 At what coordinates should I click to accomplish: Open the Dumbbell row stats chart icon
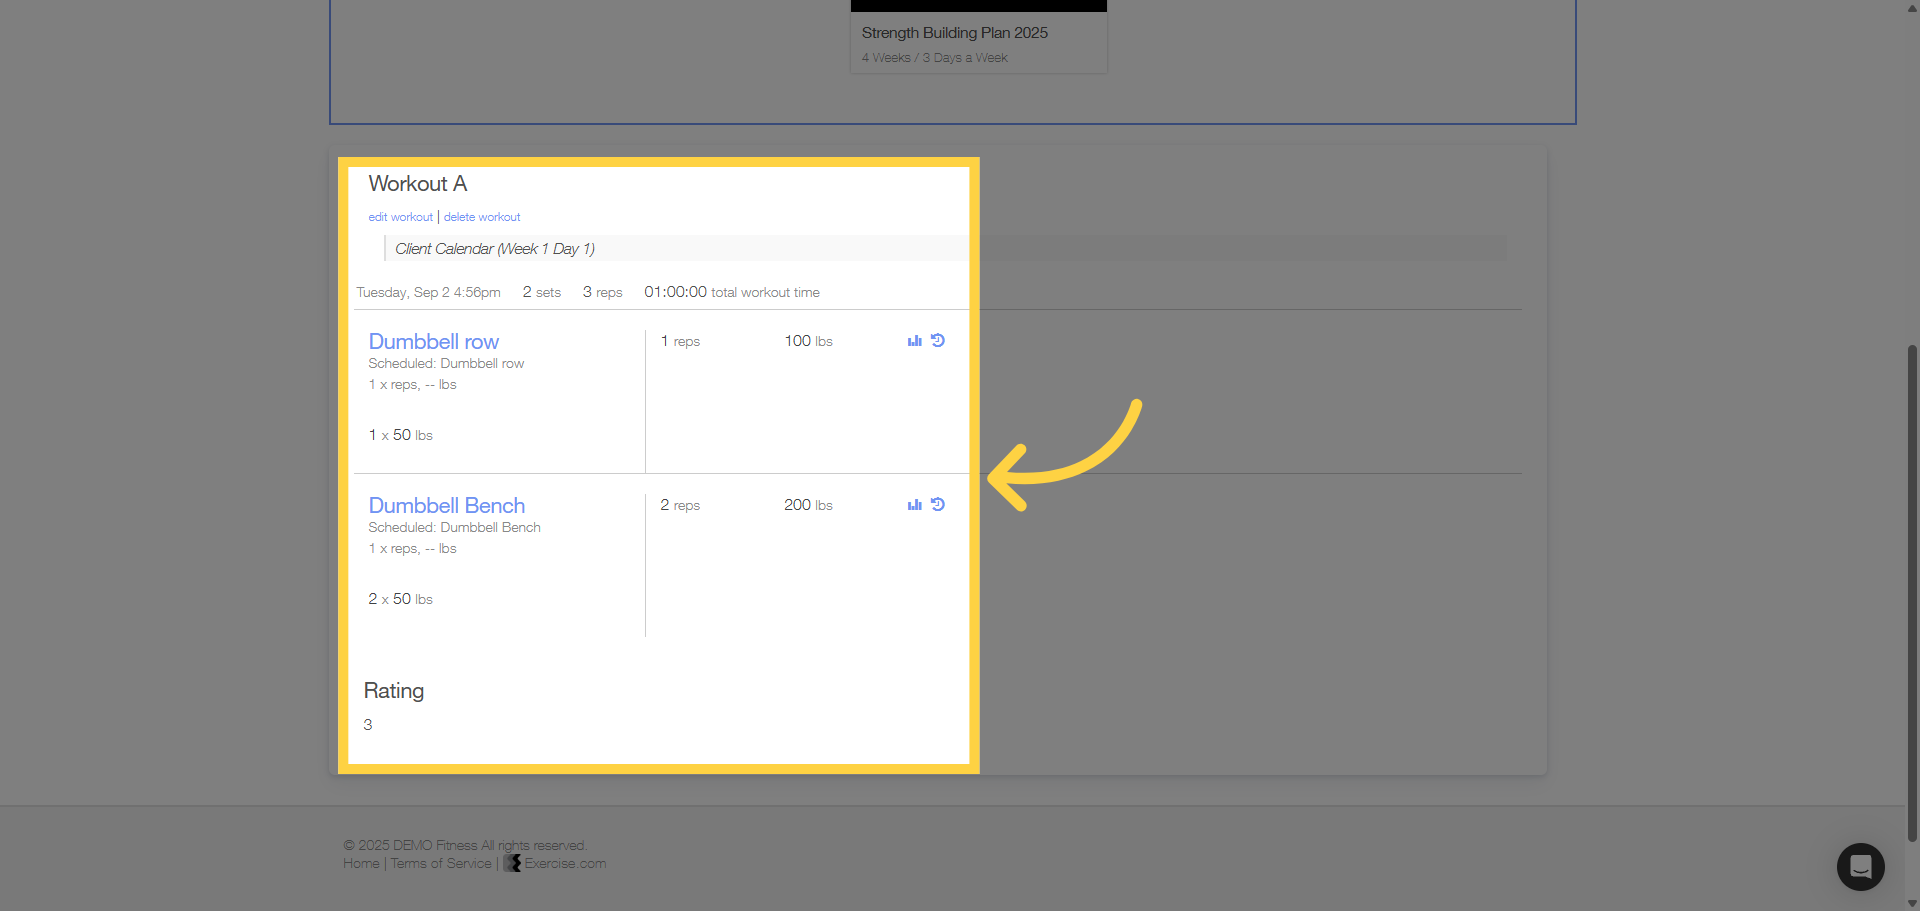click(914, 341)
